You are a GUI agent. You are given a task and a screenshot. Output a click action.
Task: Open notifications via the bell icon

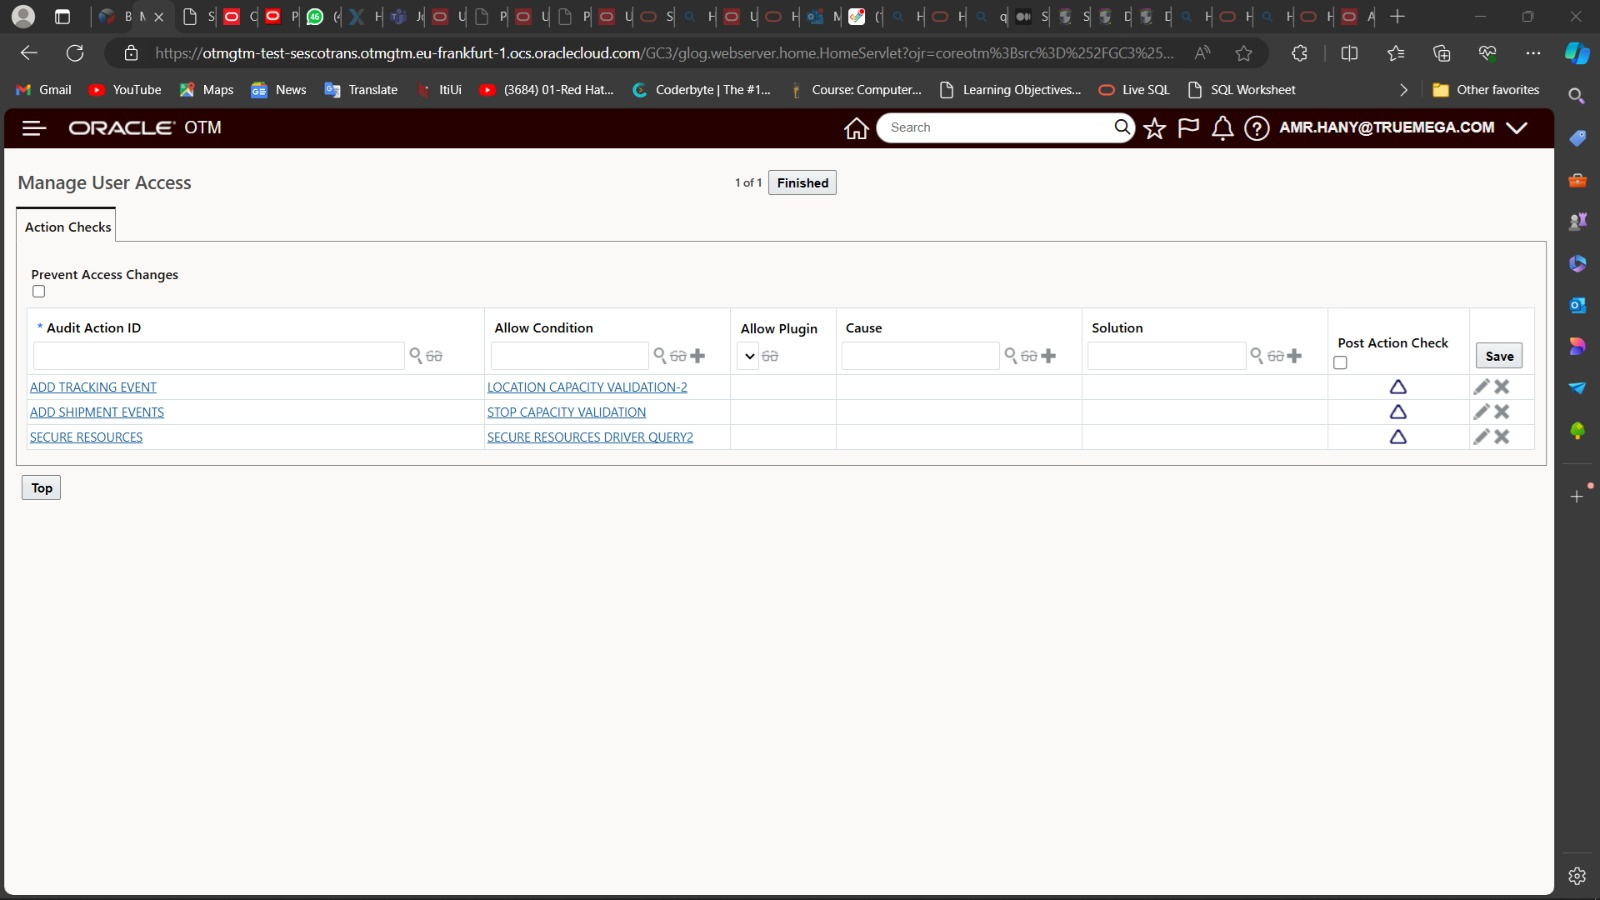[1222, 128]
